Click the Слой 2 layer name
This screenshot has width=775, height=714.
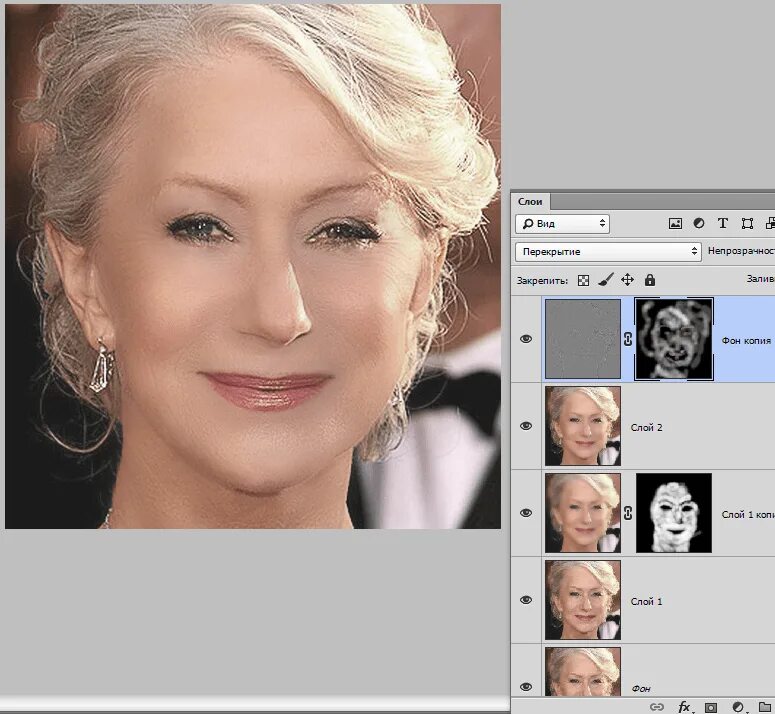[x=646, y=427]
